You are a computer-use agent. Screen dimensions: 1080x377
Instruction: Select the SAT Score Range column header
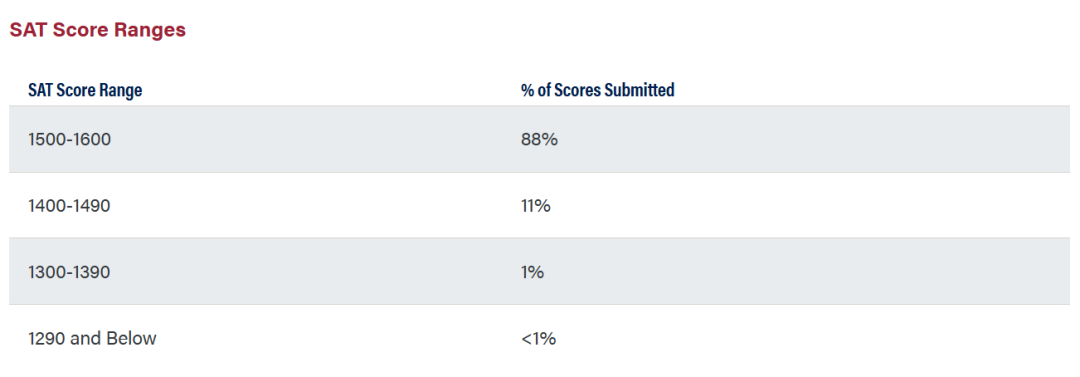coord(85,90)
